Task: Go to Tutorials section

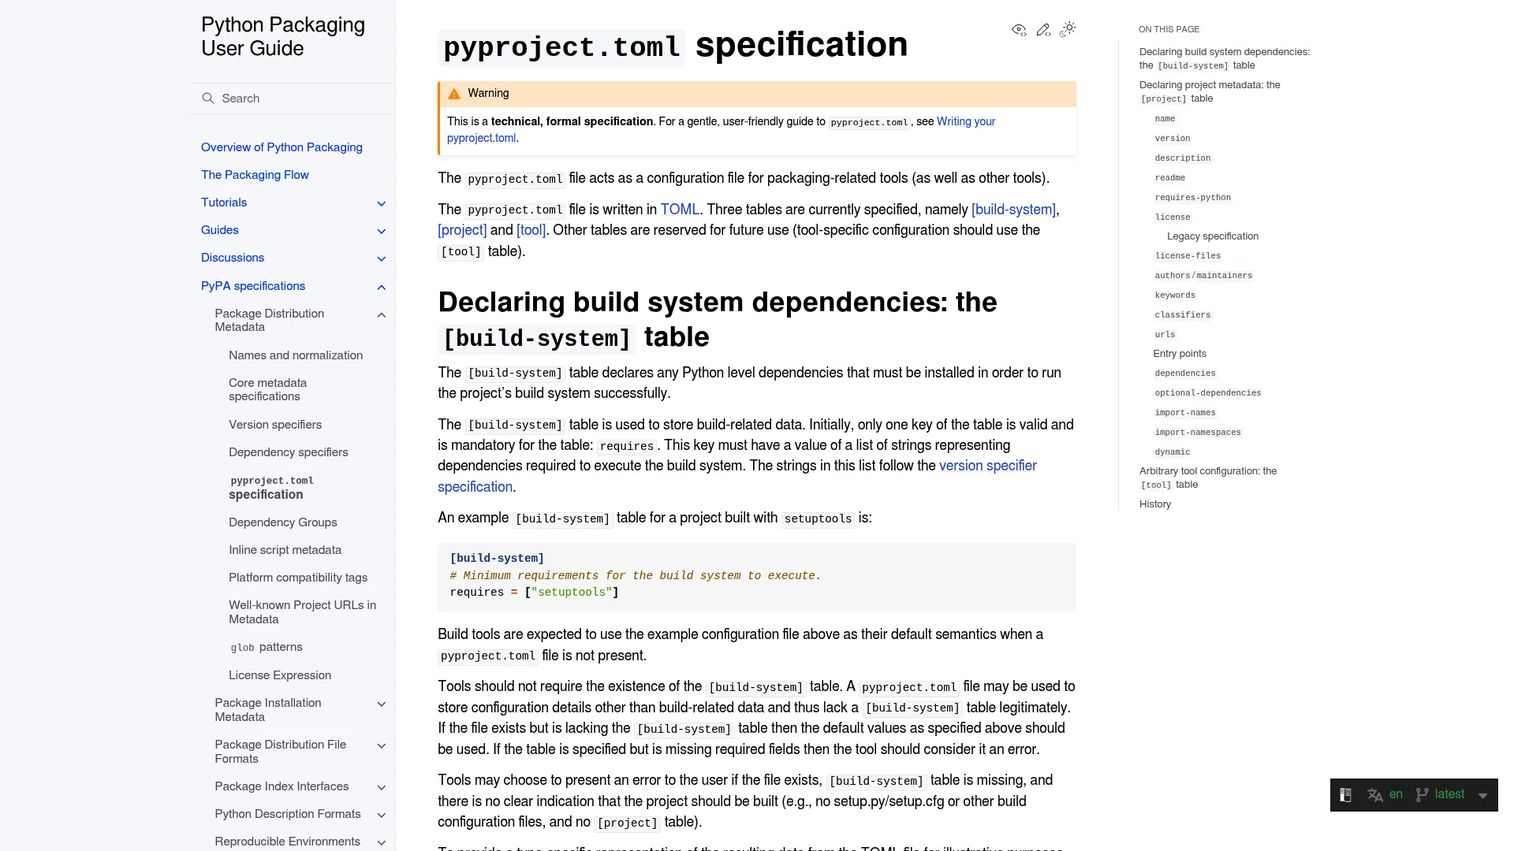Action: (224, 203)
